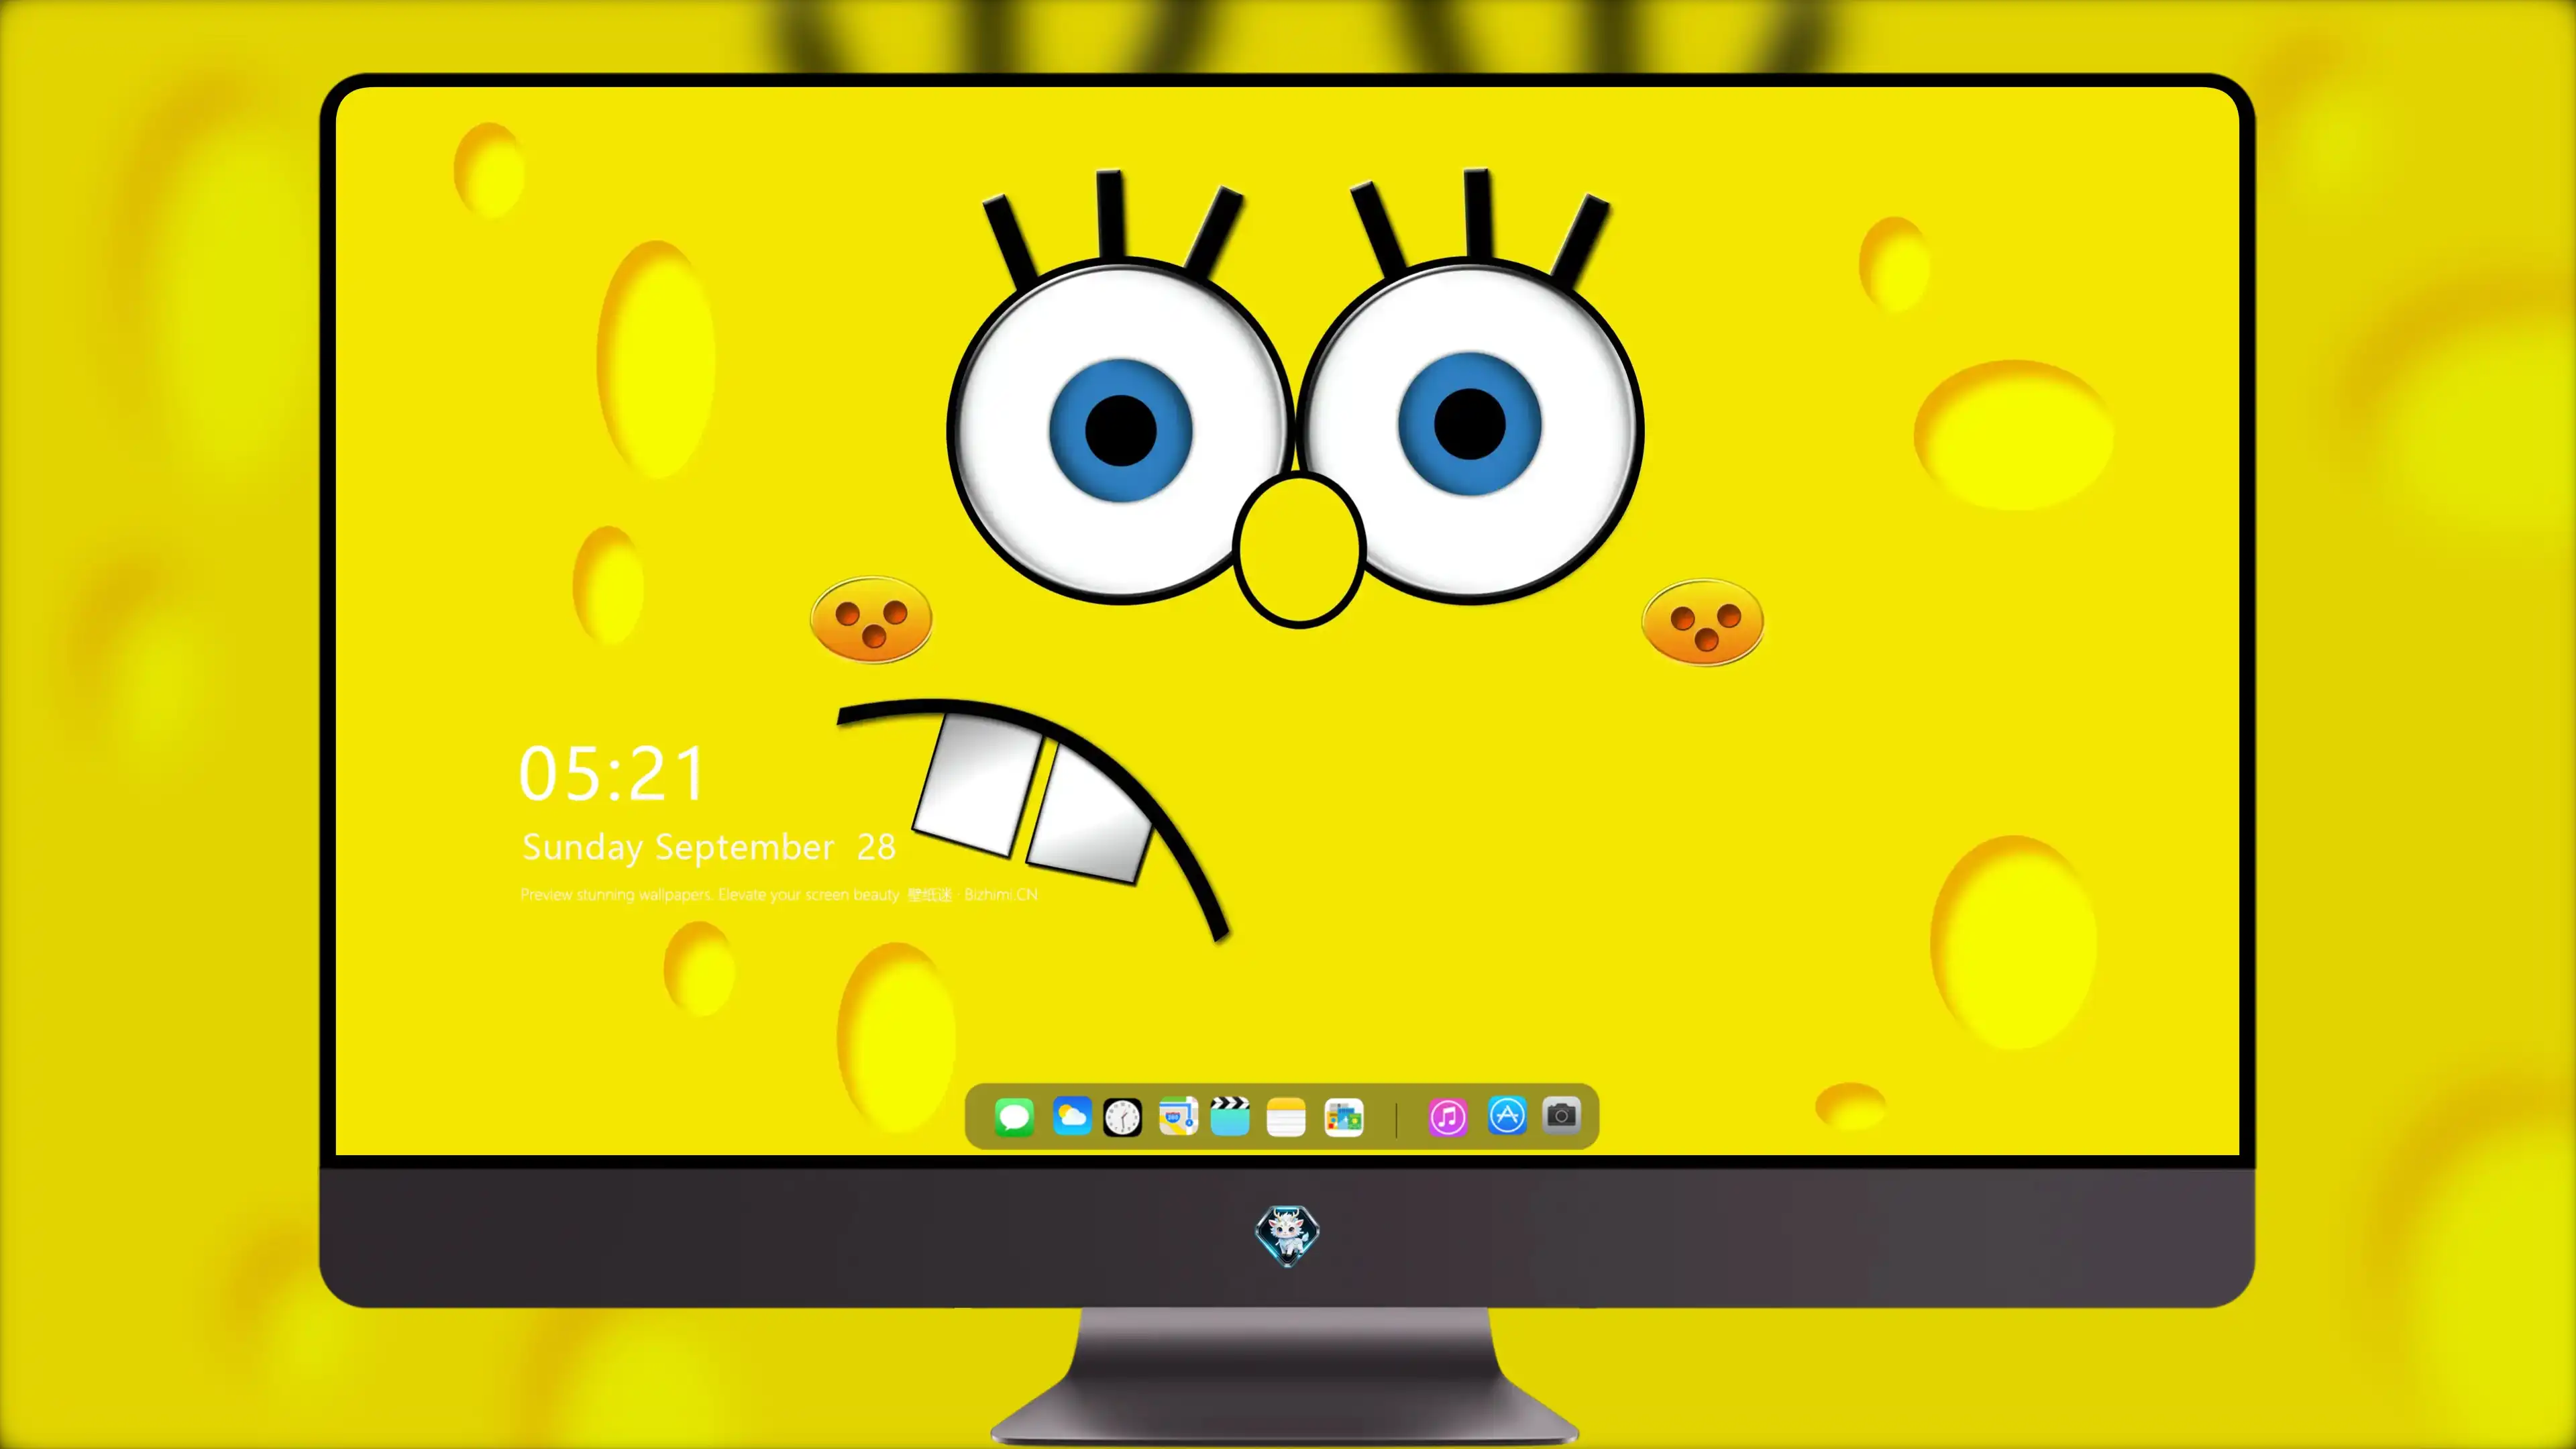Open the Messages app in the dock
This screenshot has height=1449, width=2576.
pos(1014,1117)
